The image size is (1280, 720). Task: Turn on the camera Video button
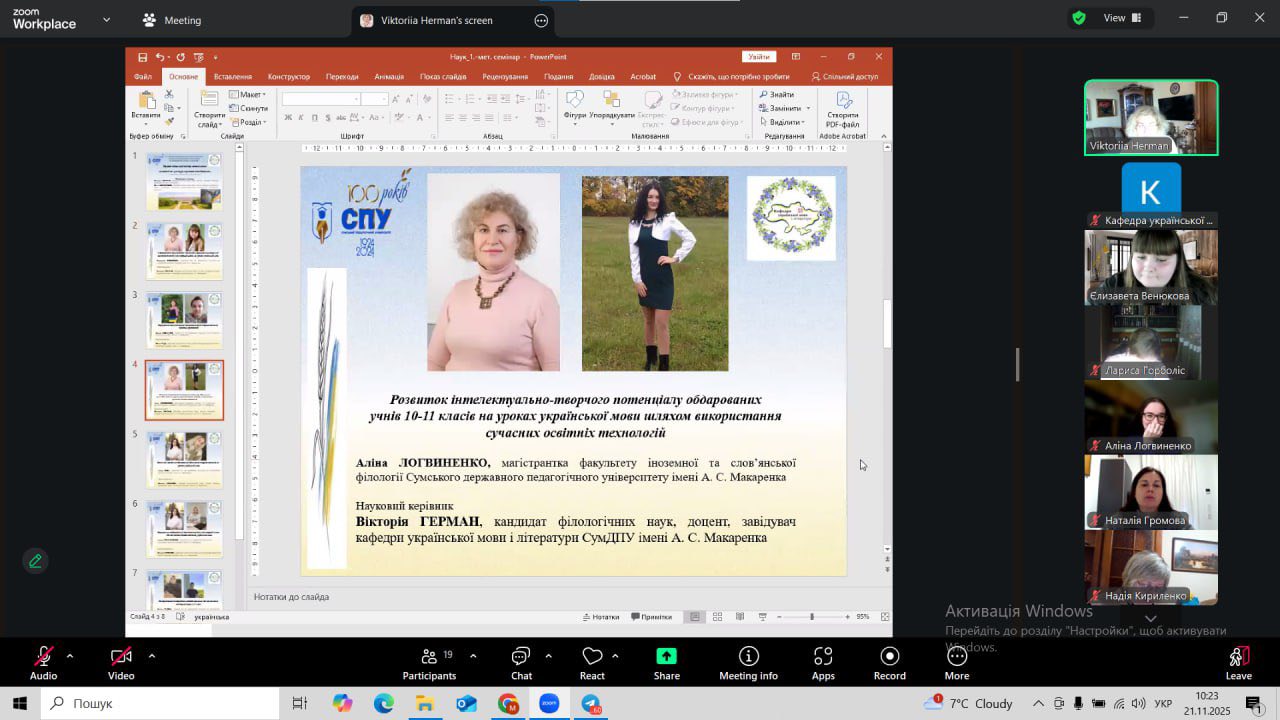[121, 662]
